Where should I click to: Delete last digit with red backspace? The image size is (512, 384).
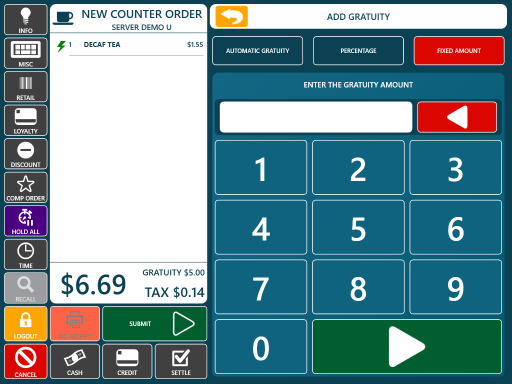click(457, 117)
